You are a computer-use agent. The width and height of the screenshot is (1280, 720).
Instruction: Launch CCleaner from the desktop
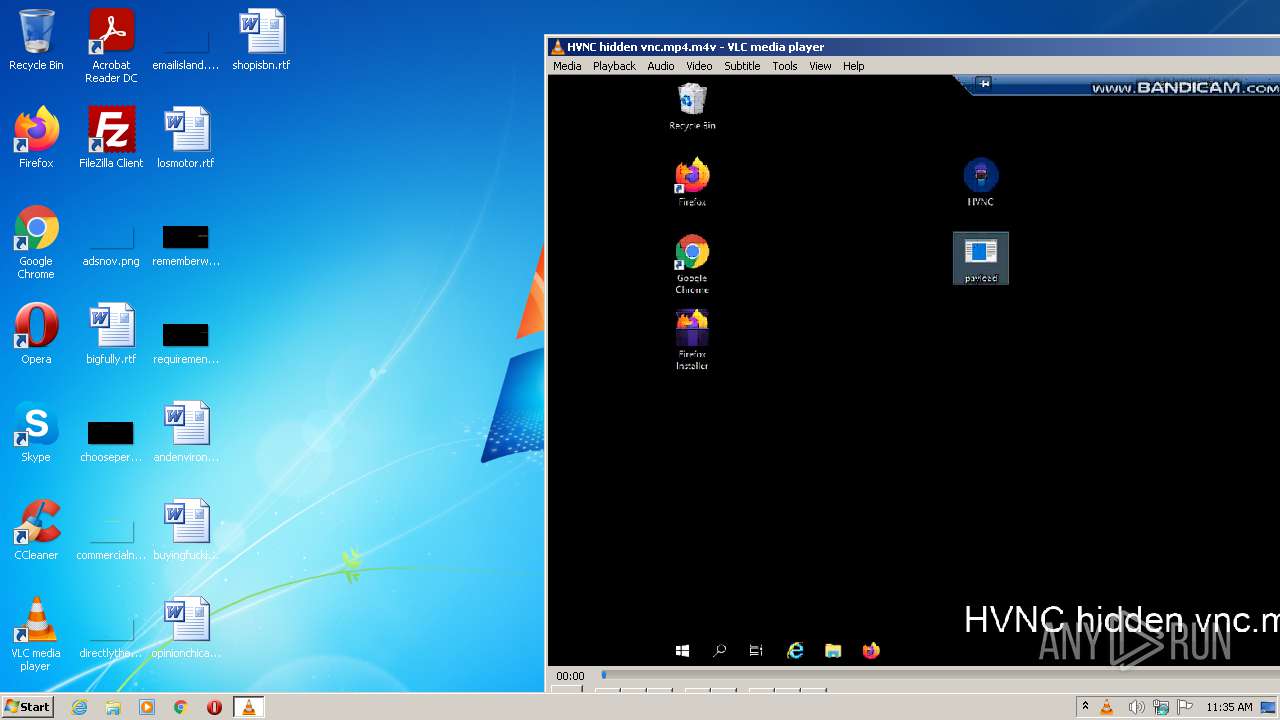coord(36,530)
